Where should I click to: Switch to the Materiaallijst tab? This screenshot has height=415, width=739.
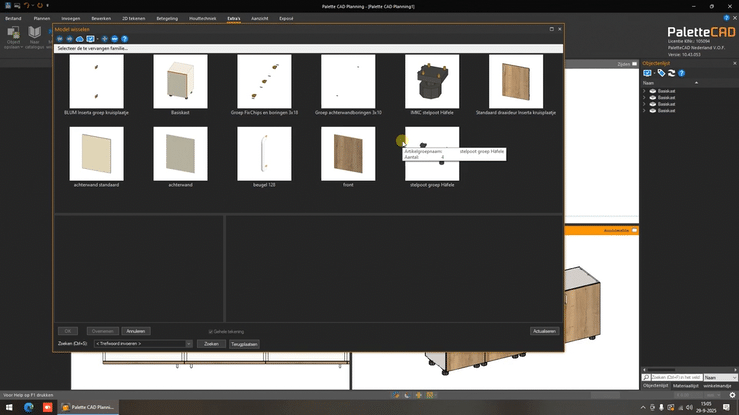(x=684, y=386)
